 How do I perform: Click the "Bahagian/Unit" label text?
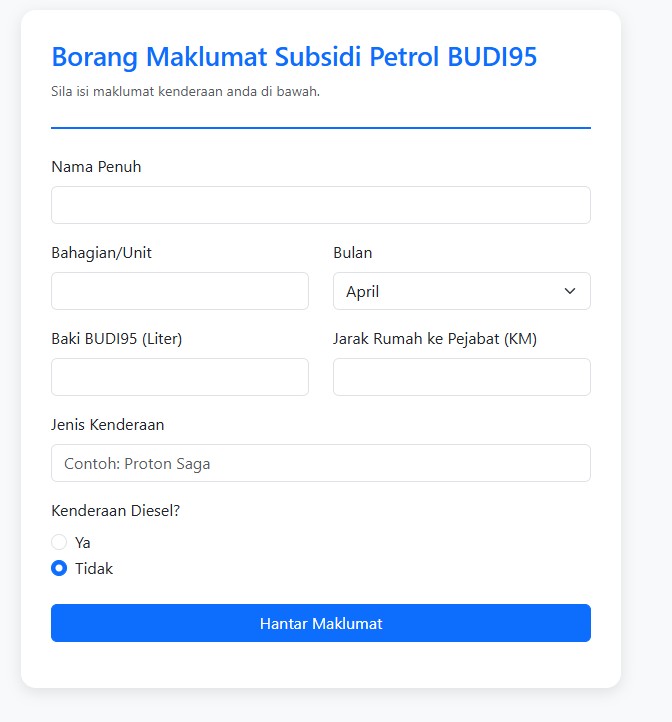pyautogui.click(x=101, y=253)
